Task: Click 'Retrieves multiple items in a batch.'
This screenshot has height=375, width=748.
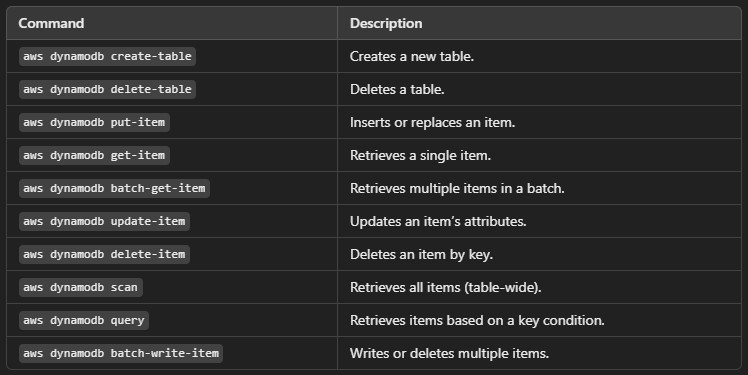Action: (457, 188)
